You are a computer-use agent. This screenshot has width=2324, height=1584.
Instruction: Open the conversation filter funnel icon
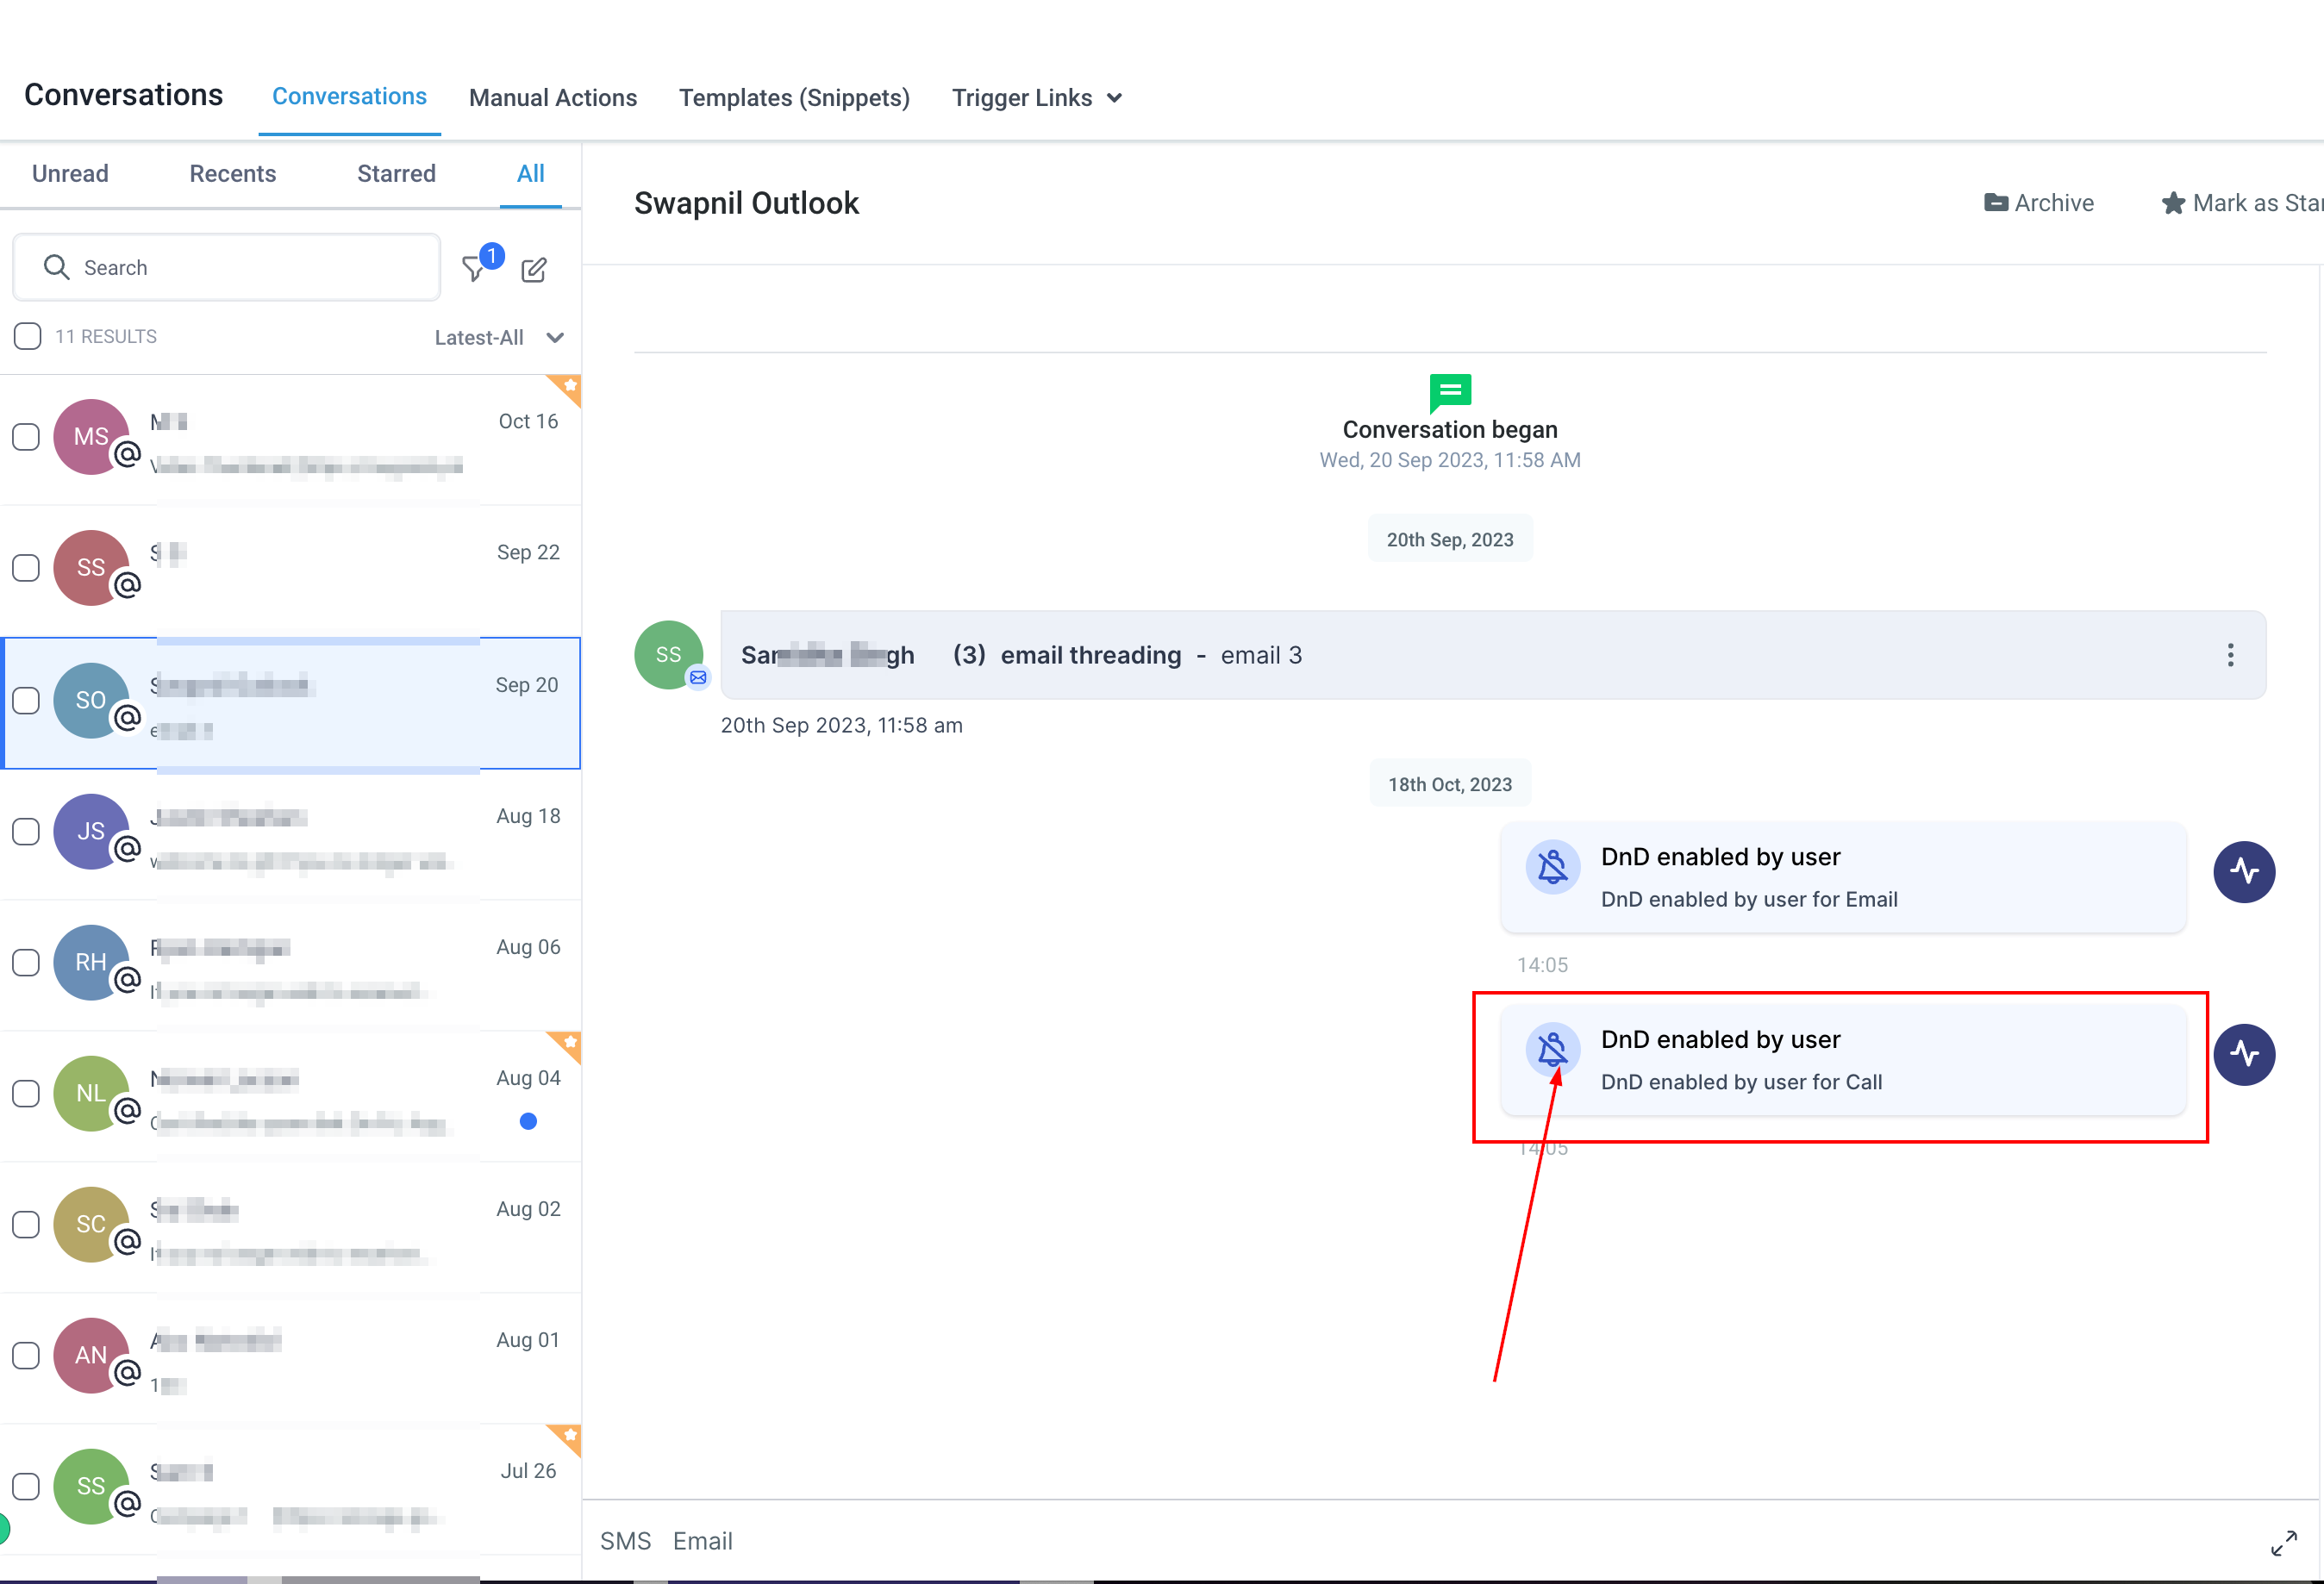(473, 268)
